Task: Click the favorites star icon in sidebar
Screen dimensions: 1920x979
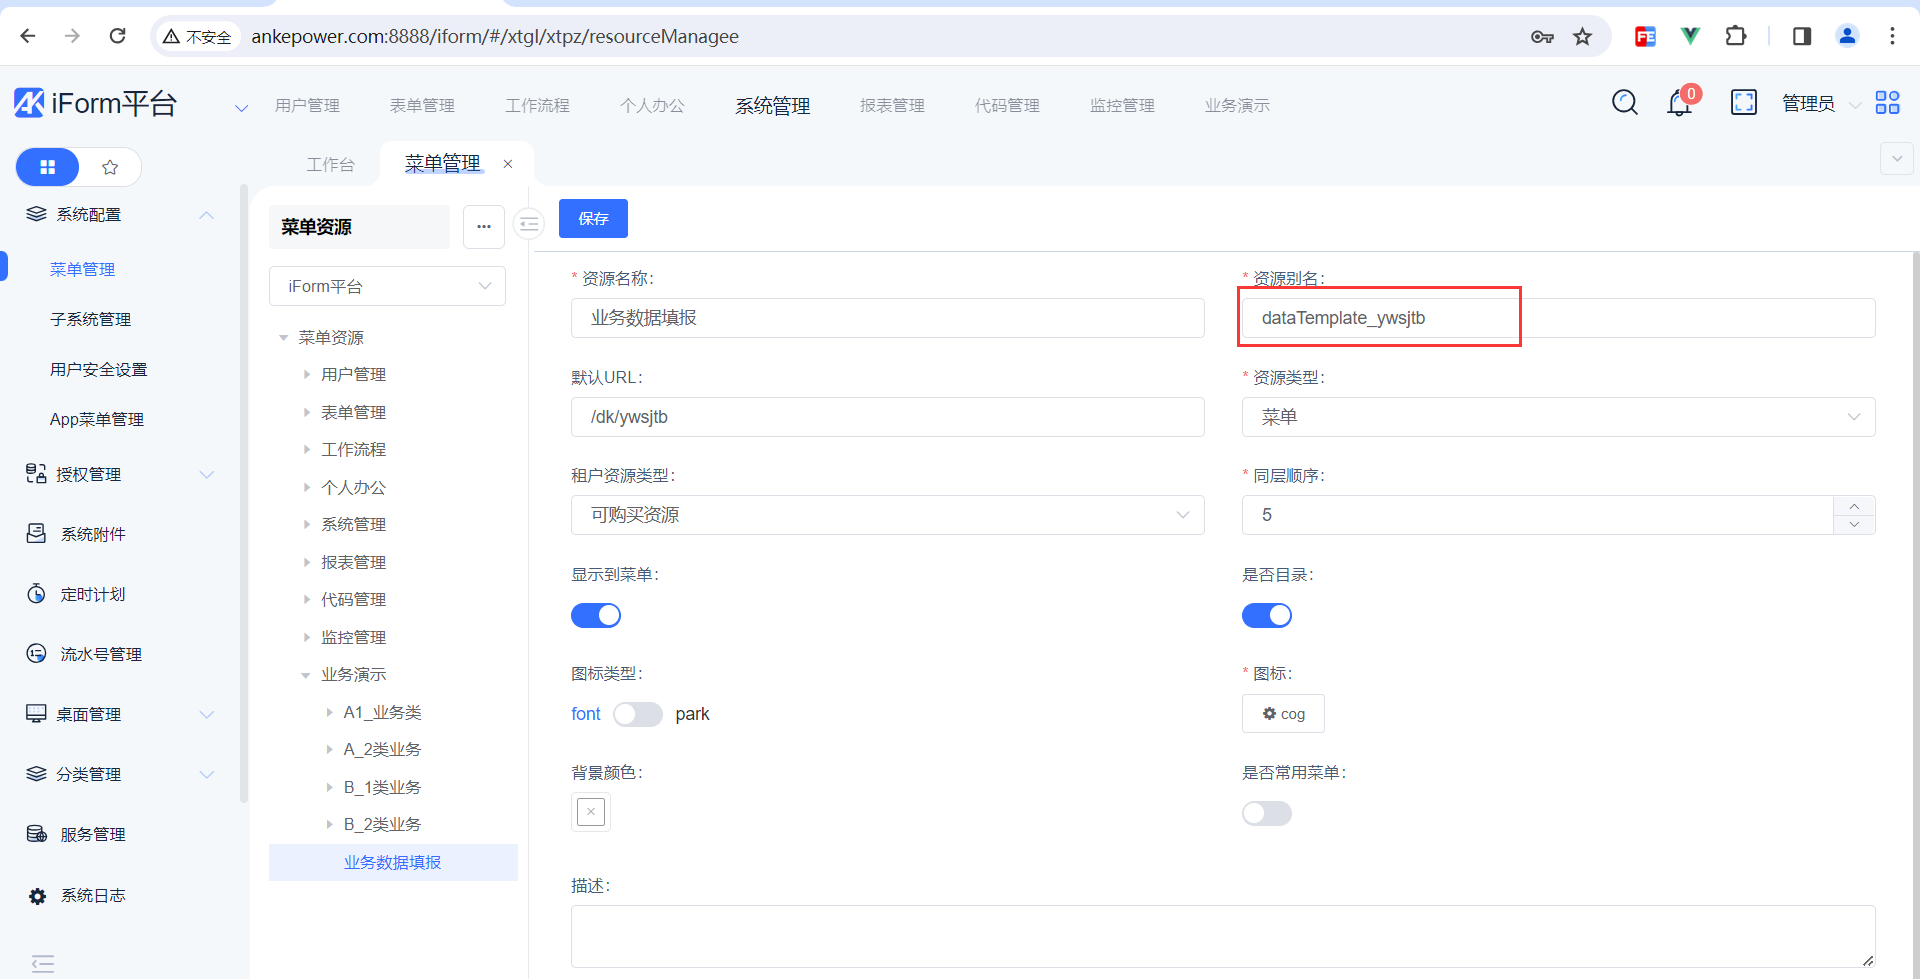Action: (x=110, y=167)
